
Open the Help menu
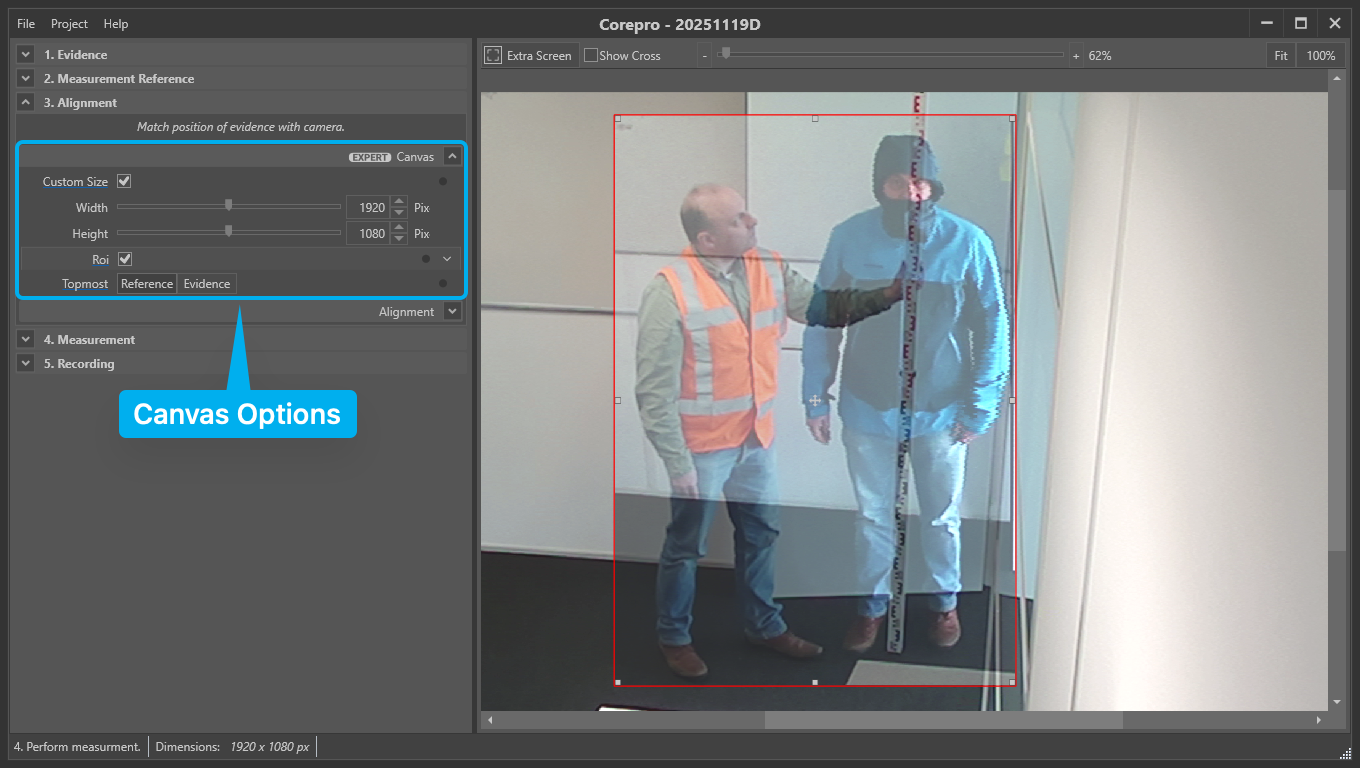pyautogui.click(x=116, y=23)
